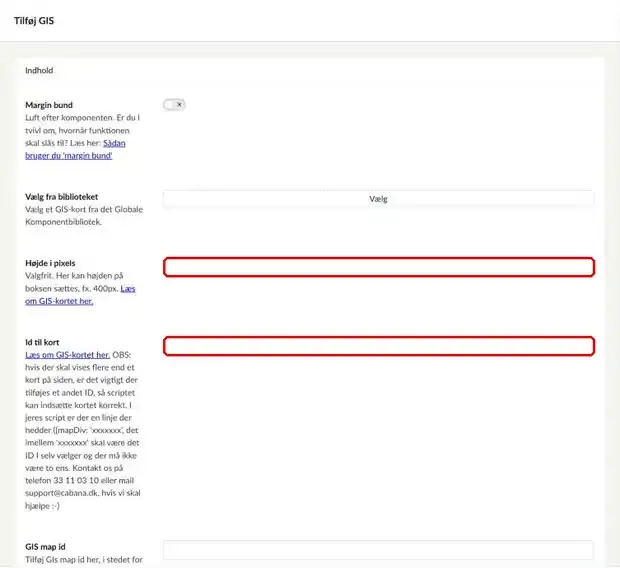Click the 'Tilføj GIS' heading text
Image resolution: width=620 pixels, height=568 pixels.
pos(34,21)
